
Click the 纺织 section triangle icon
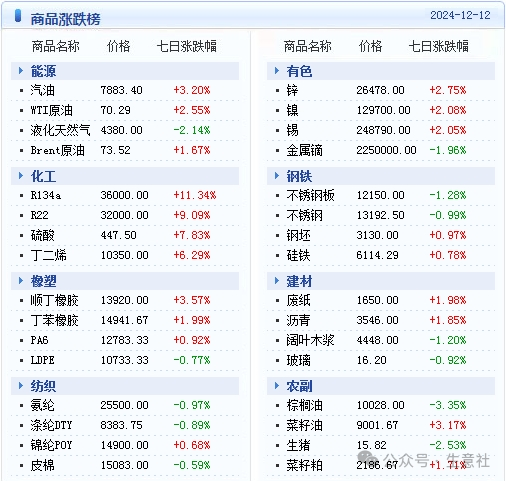click(21, 386)
